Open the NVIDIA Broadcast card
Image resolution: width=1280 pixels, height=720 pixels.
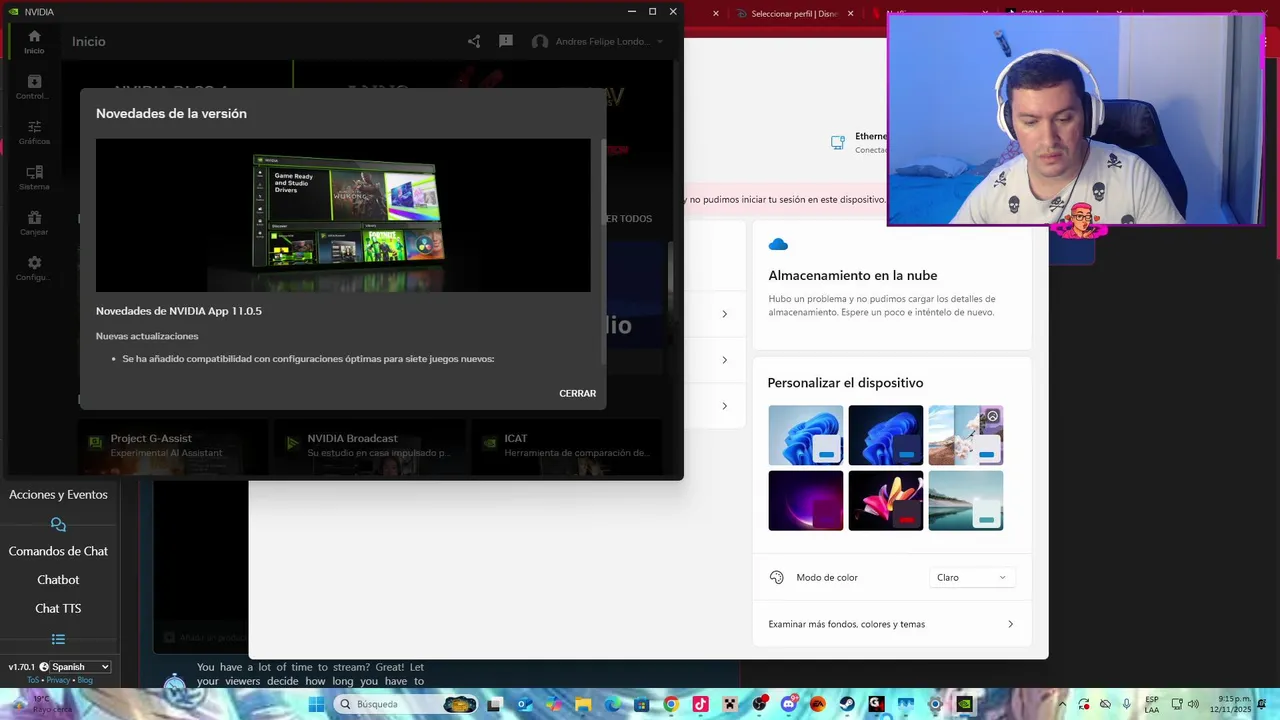[x=370, y=445]
